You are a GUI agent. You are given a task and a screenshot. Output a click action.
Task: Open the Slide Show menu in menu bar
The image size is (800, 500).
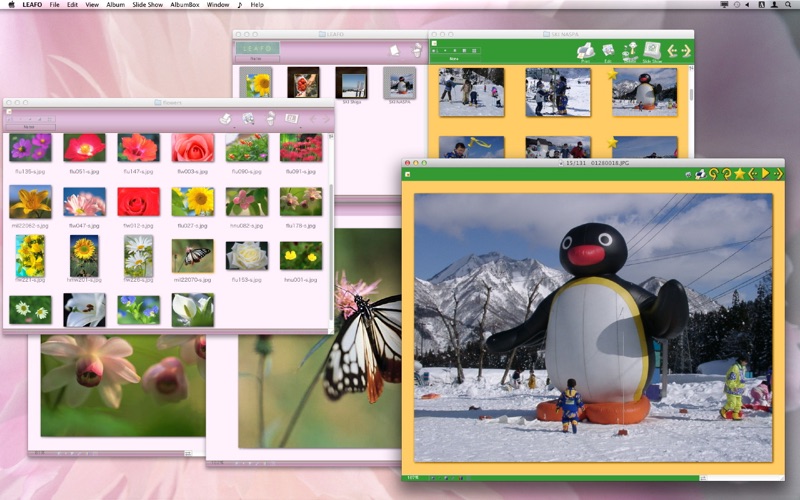tap(147, 5)
